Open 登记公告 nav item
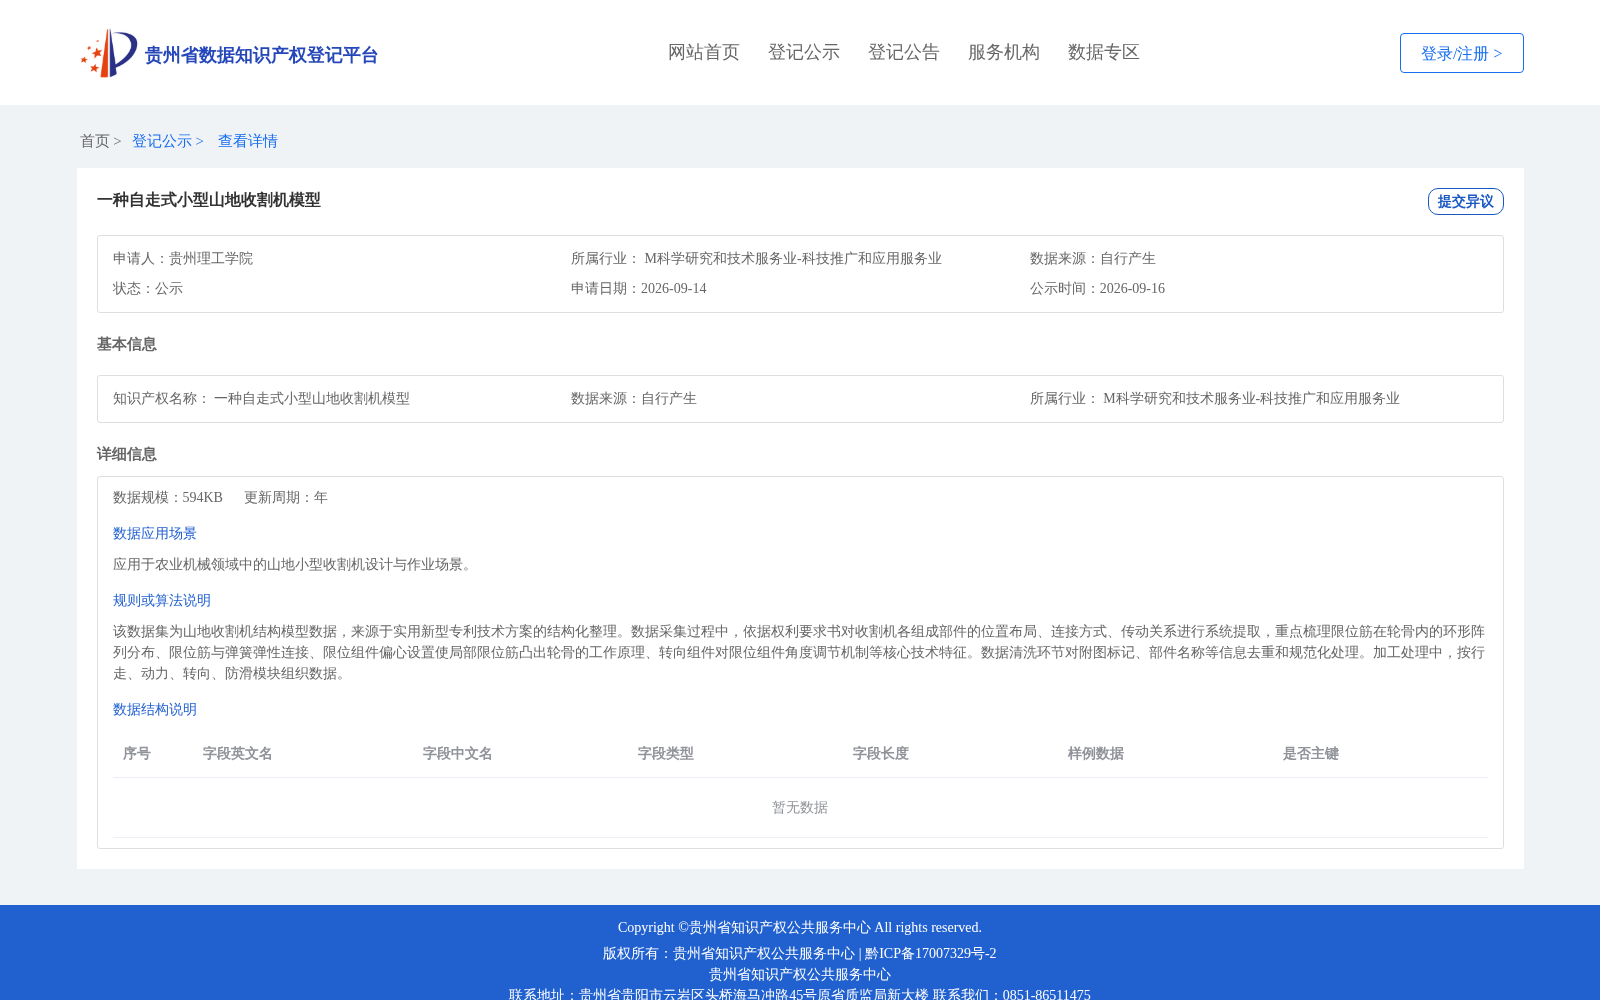This screenshot has width=1600, height=1000. pos(904,52)
